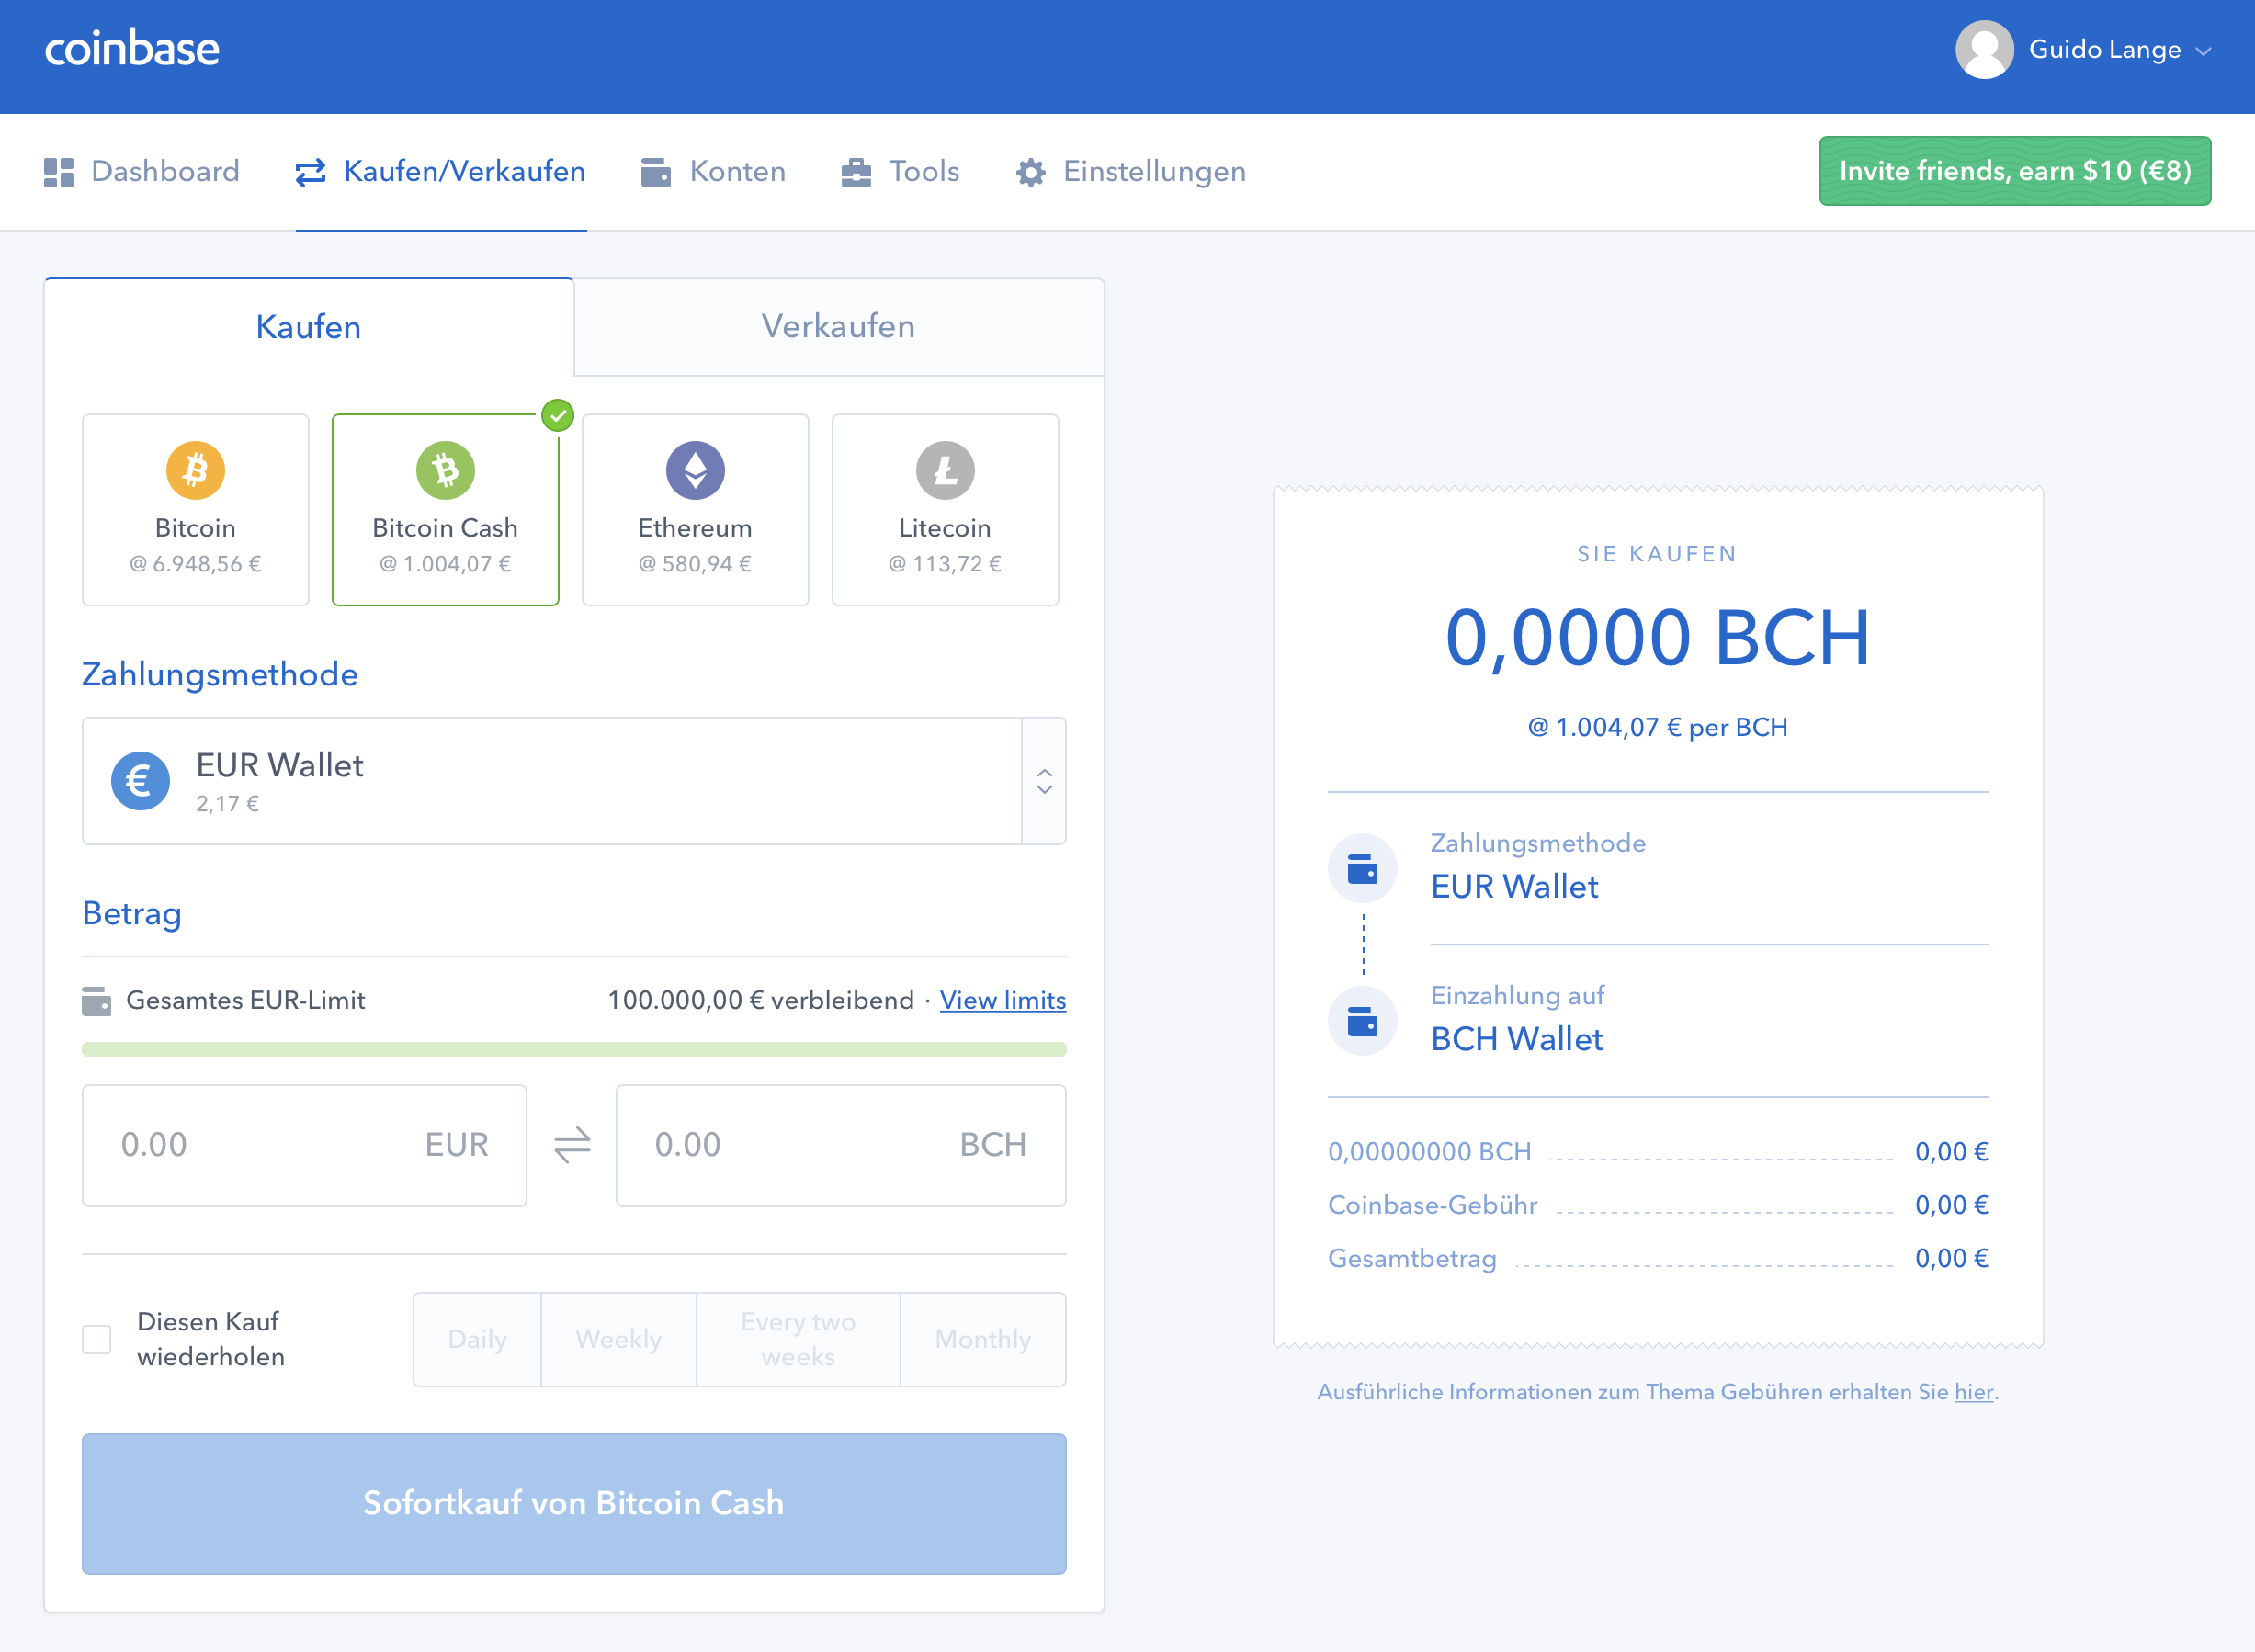Click the Konten wallet icon

click(x=656, y=172)
